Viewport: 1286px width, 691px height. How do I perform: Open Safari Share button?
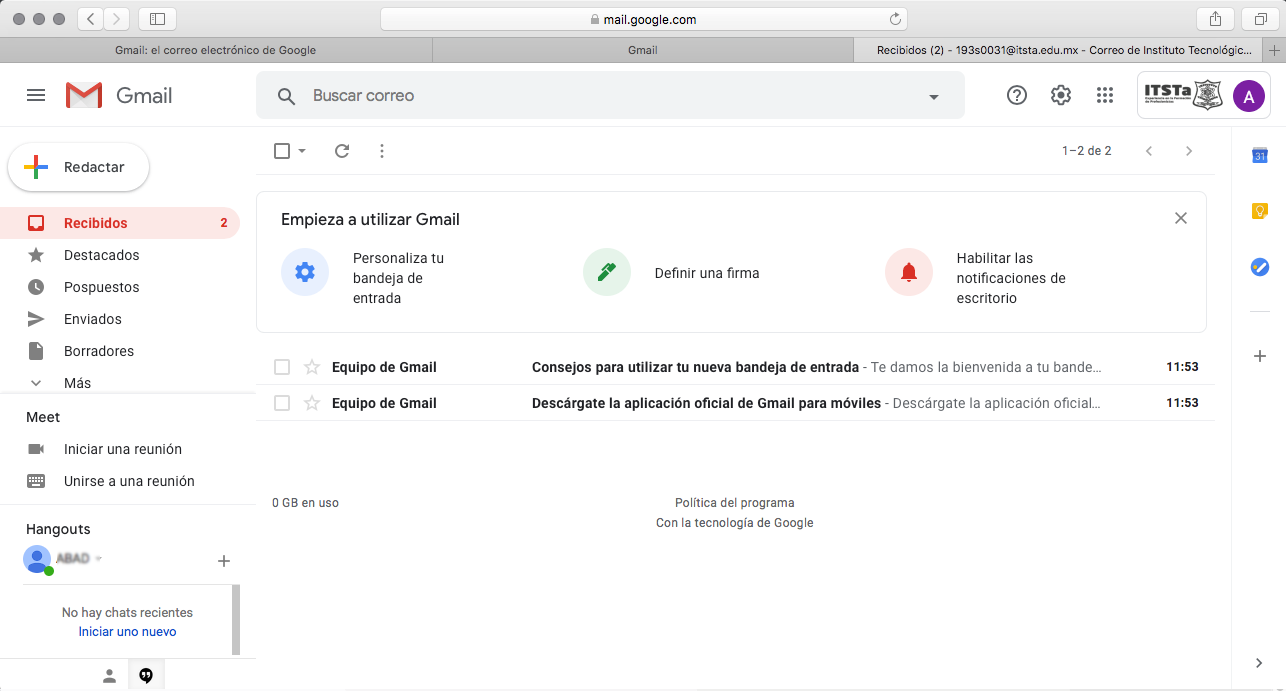[x=1215, y=19]
